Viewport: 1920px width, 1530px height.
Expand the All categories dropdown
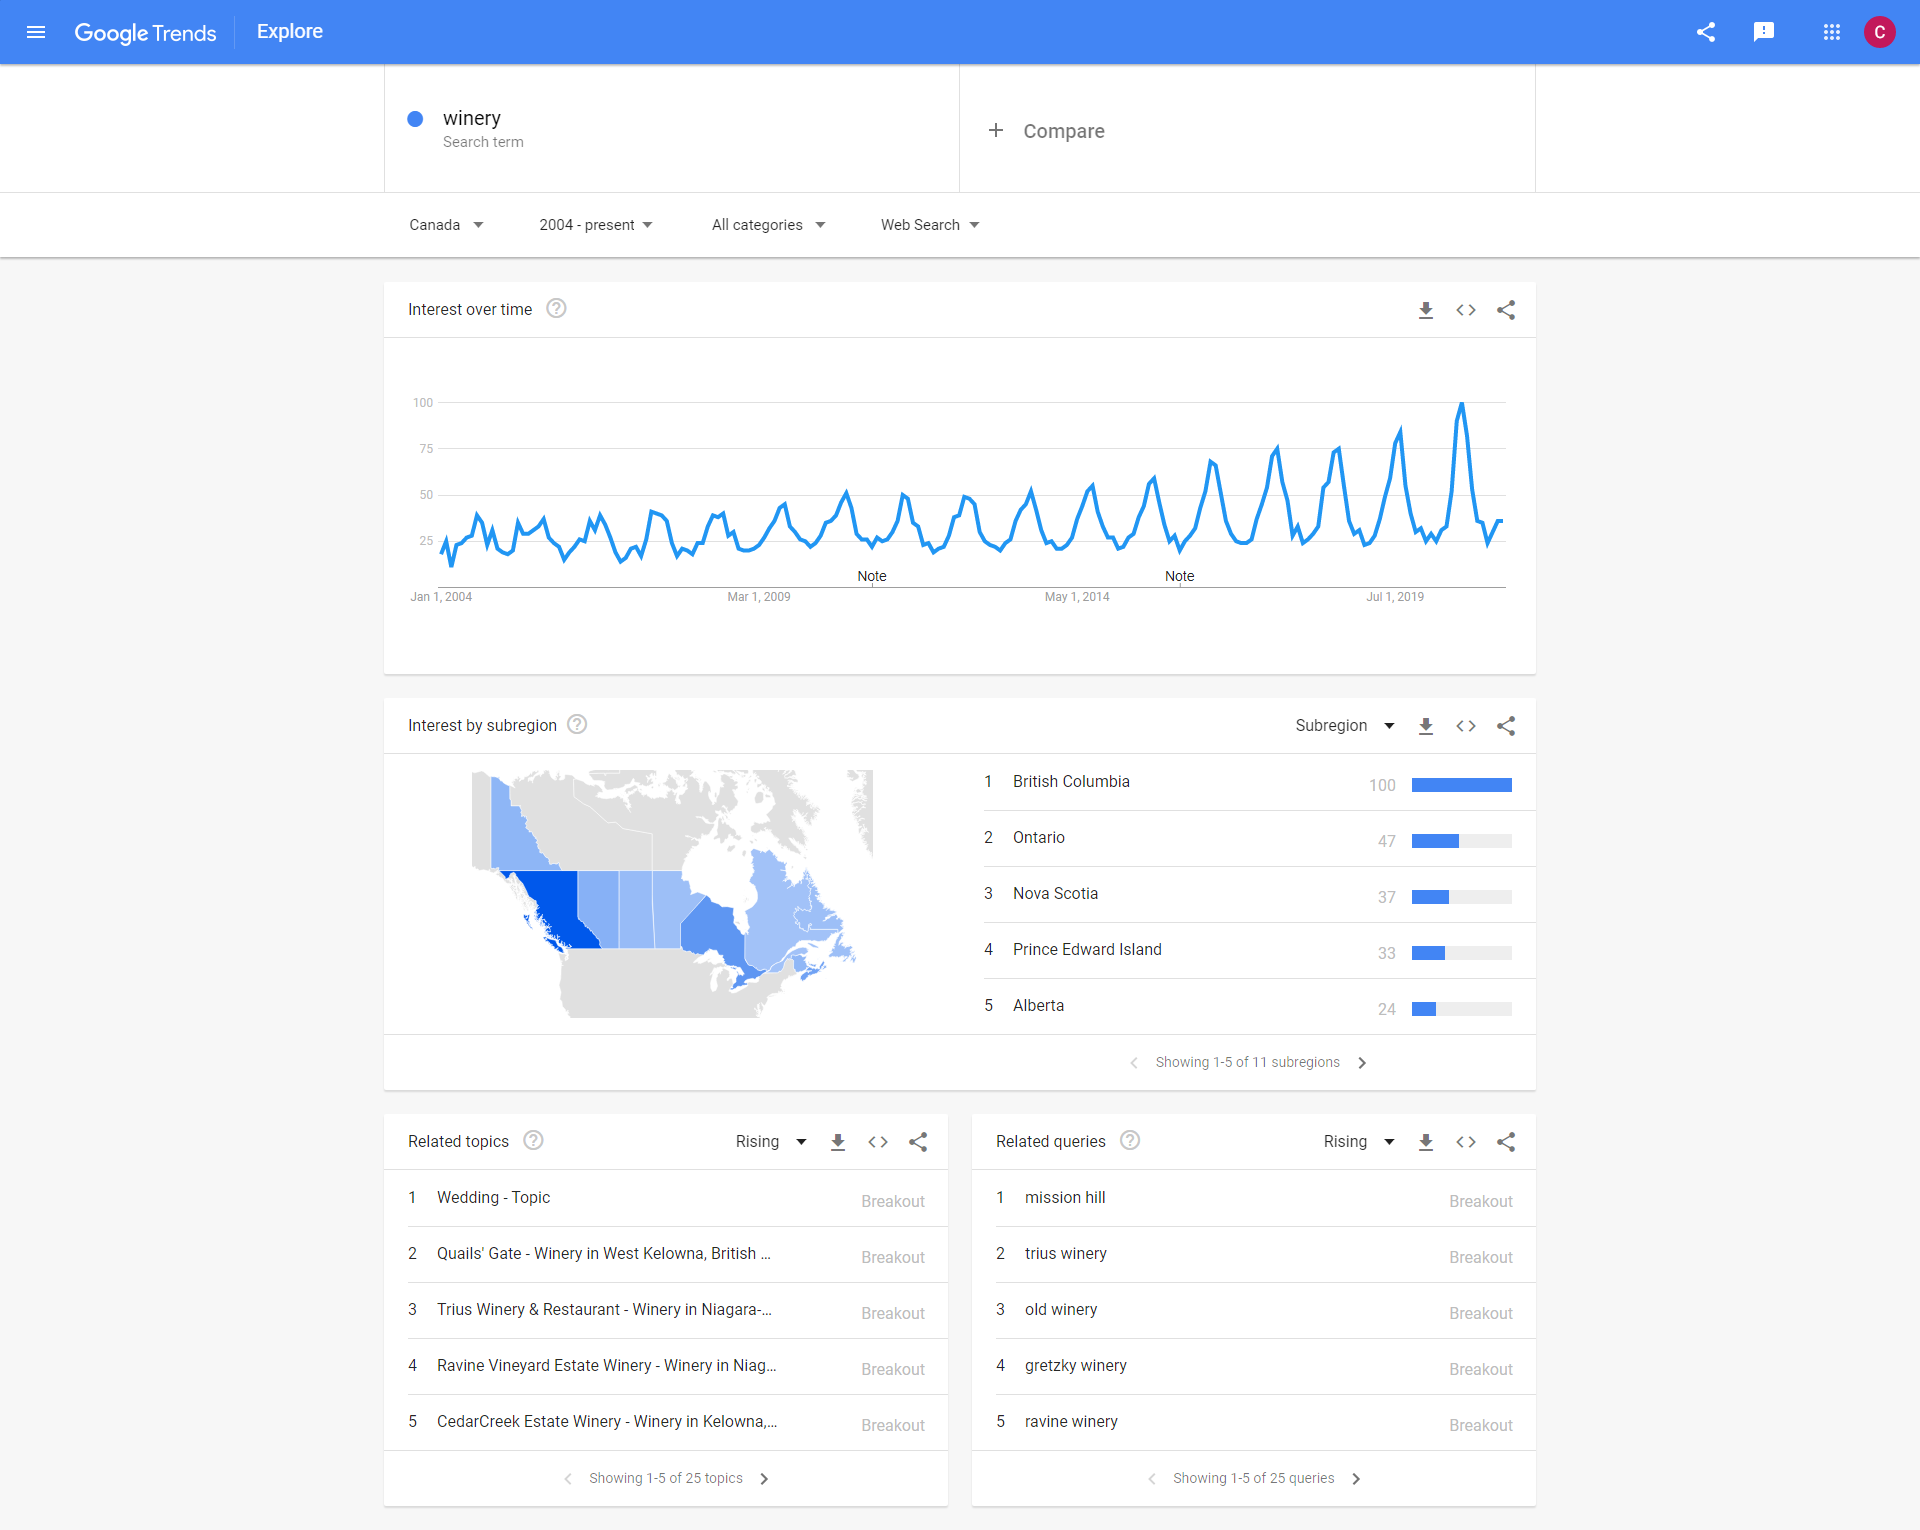coord(768,225)
